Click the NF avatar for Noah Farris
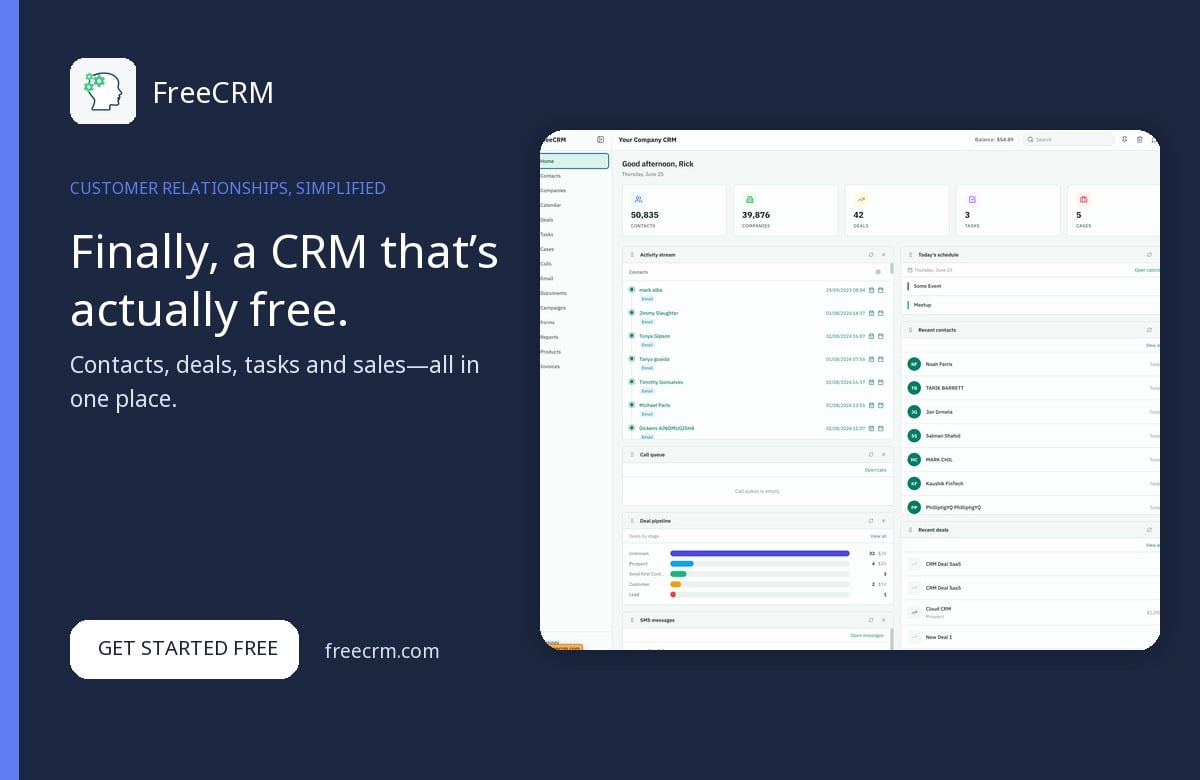This screenshot has height=780, width=1200. click(x=914, y=364)
